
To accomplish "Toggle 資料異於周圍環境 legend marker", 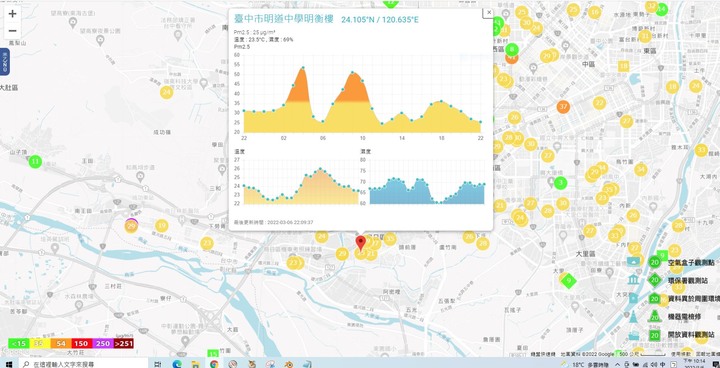I will pyautogui.click(x=655, y=298).
